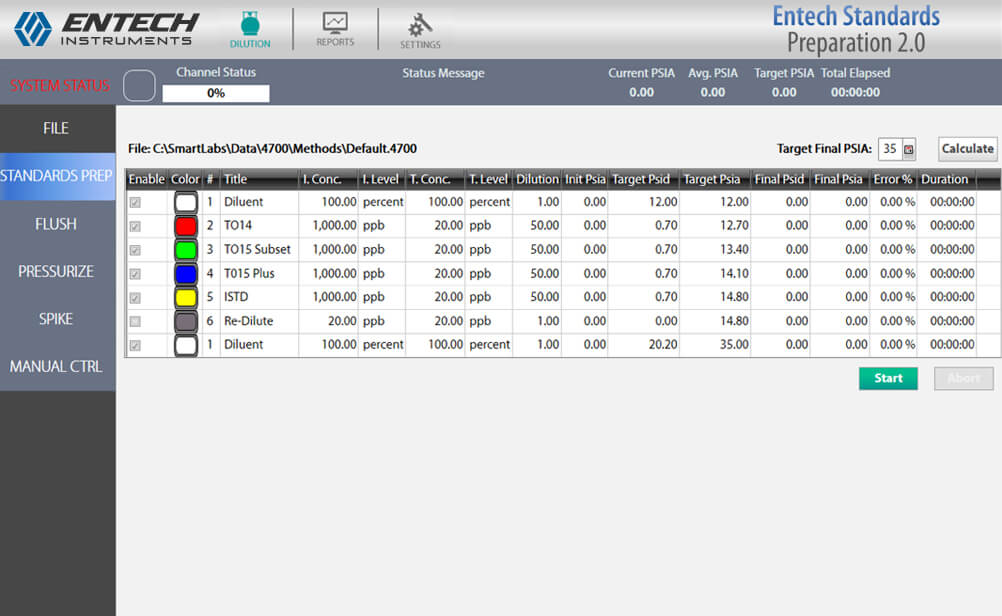Toggle Enable checkbox for TO15 Subset row
The image size is (1002, 616).
135,250
